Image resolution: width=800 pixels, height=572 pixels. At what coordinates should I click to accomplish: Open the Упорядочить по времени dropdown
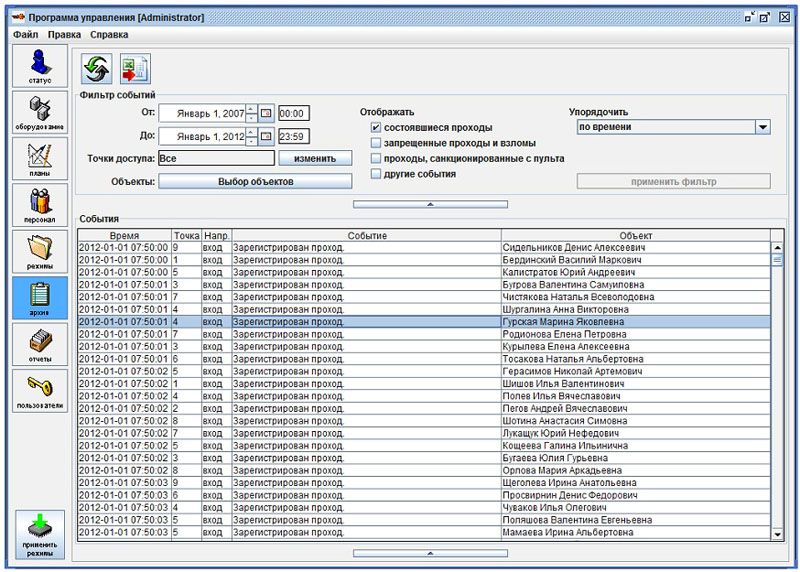[762, 127]
